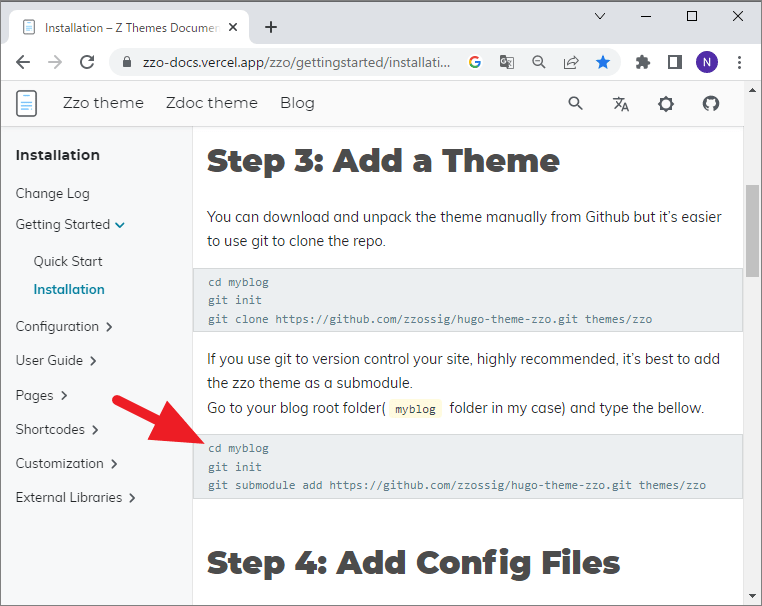The width and height of the screenshot is (762, 606).
Task: Open the GitHub icon link
Action: [x=711, y=103]
